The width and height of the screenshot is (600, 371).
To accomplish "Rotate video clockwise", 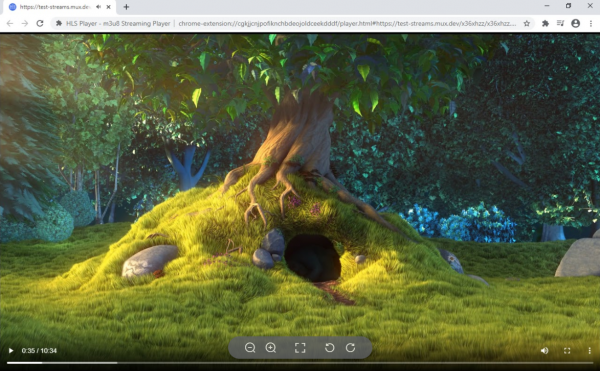I will click(x=351, y=348).
